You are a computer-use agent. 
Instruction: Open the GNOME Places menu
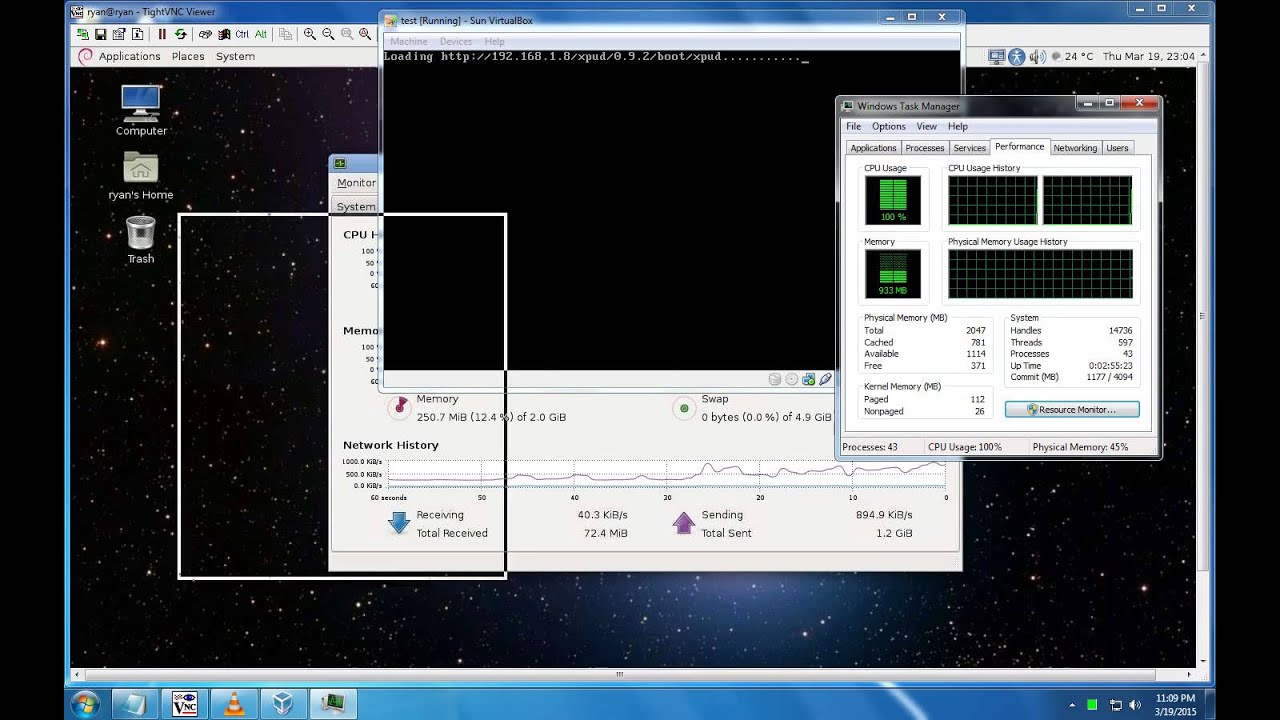188,56
